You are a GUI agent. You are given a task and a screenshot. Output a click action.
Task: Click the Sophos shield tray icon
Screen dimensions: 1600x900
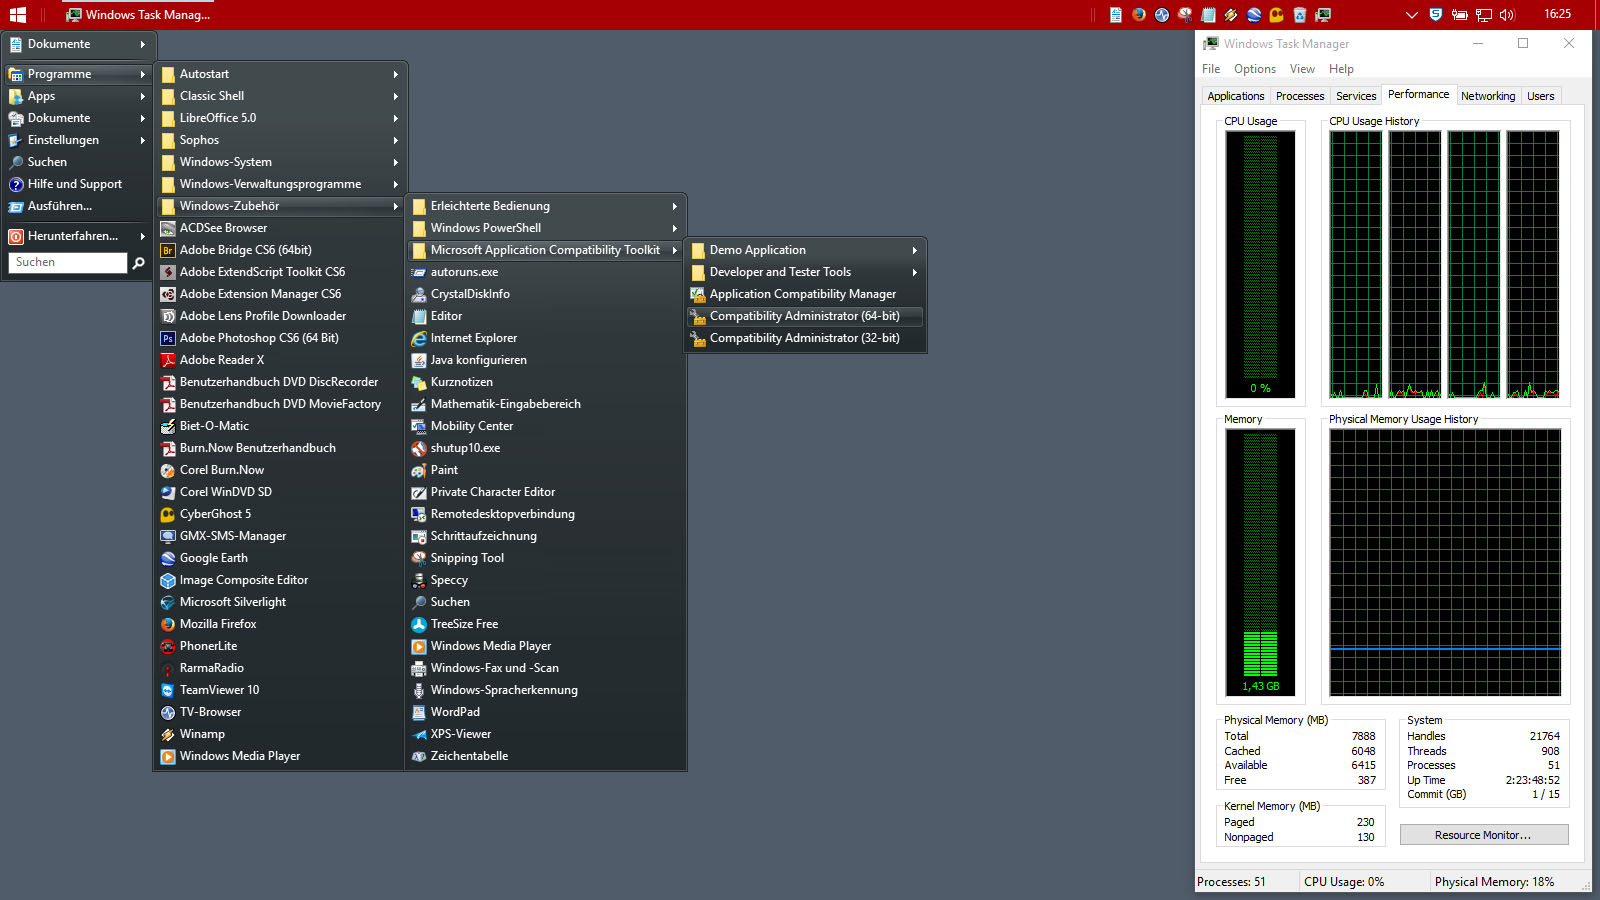coord(1436,15)
